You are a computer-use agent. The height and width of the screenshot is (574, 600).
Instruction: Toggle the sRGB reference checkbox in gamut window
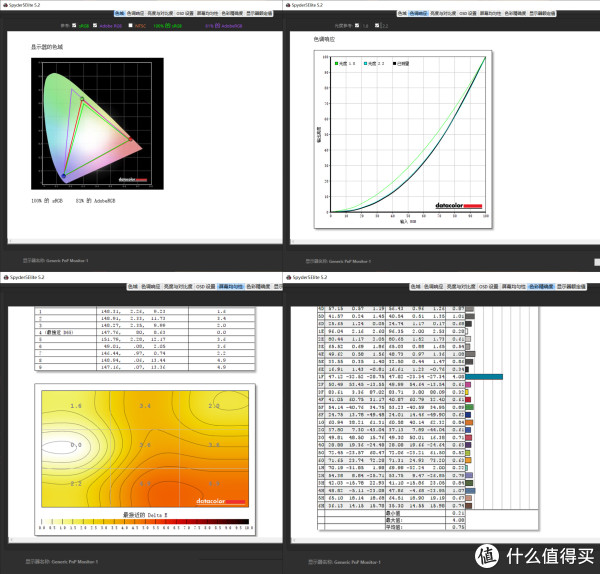point(74,25)
